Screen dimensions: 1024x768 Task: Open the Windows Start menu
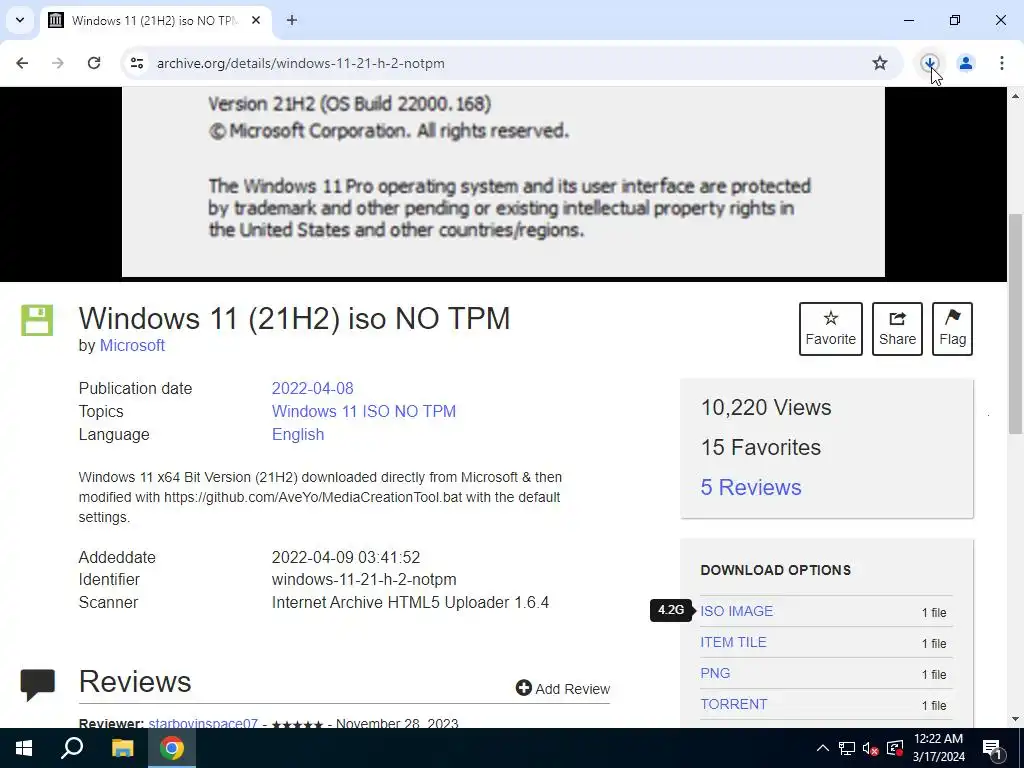point(24,748)
